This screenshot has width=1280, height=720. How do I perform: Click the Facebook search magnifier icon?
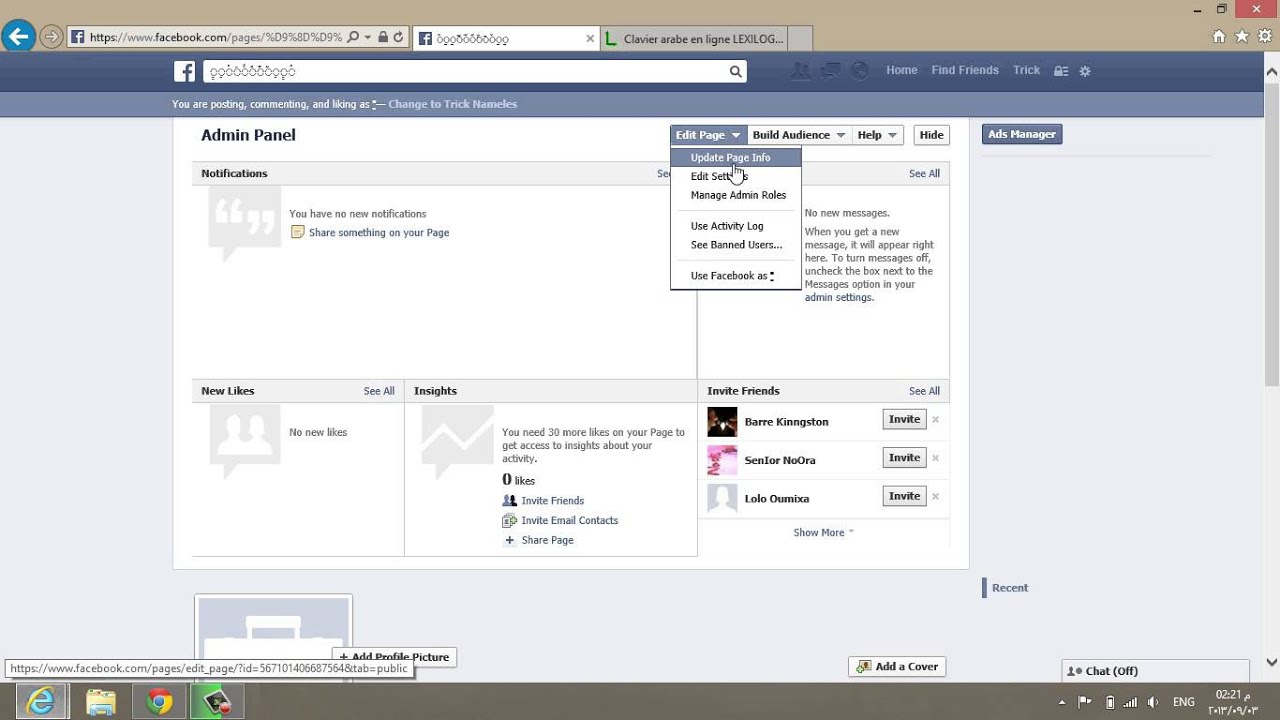(735, 71)
